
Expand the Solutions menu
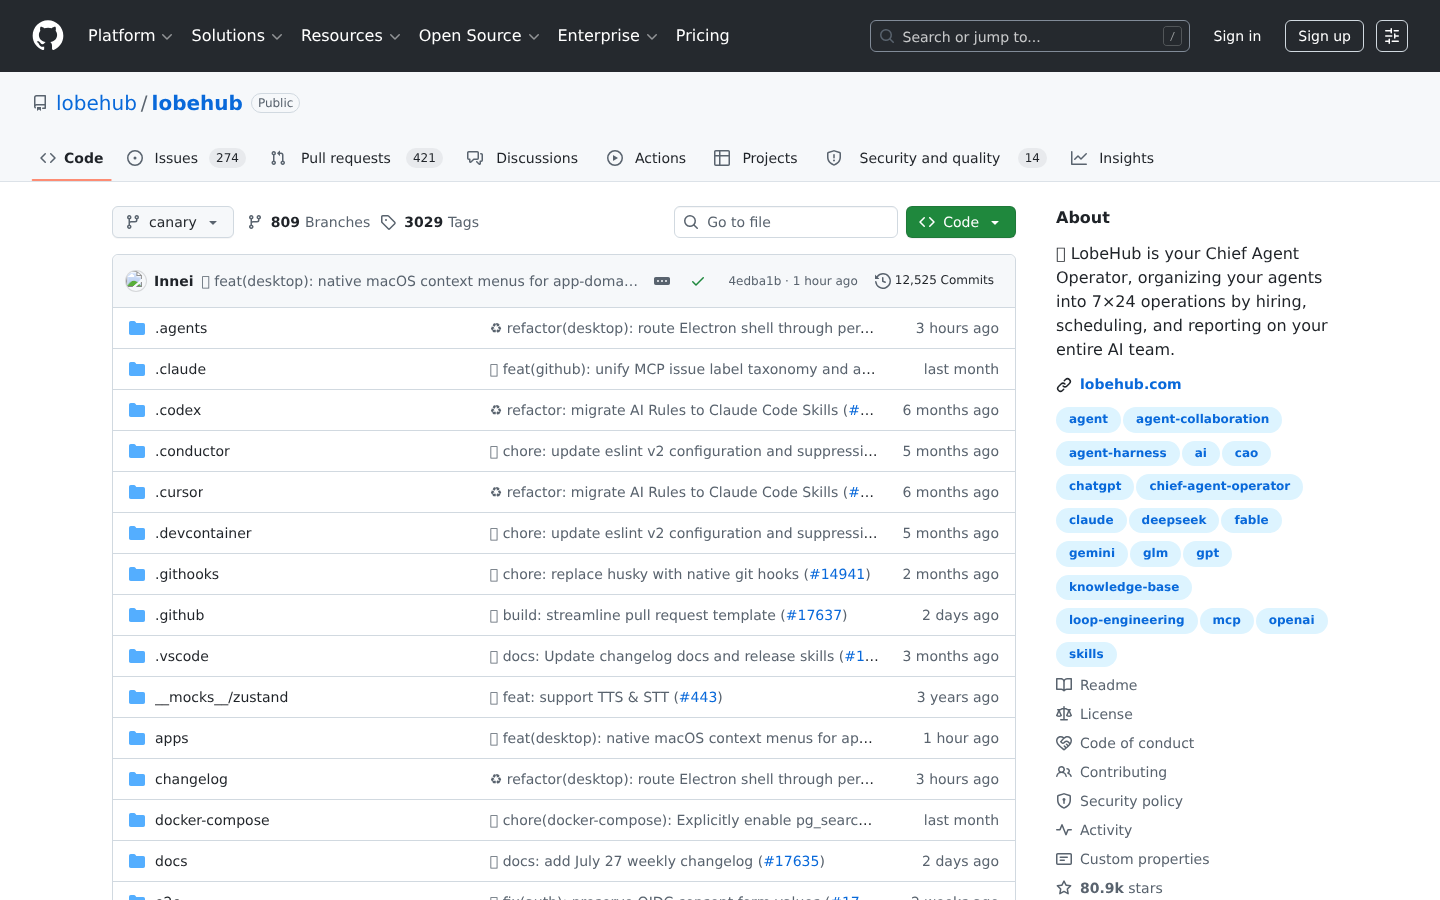237,36
